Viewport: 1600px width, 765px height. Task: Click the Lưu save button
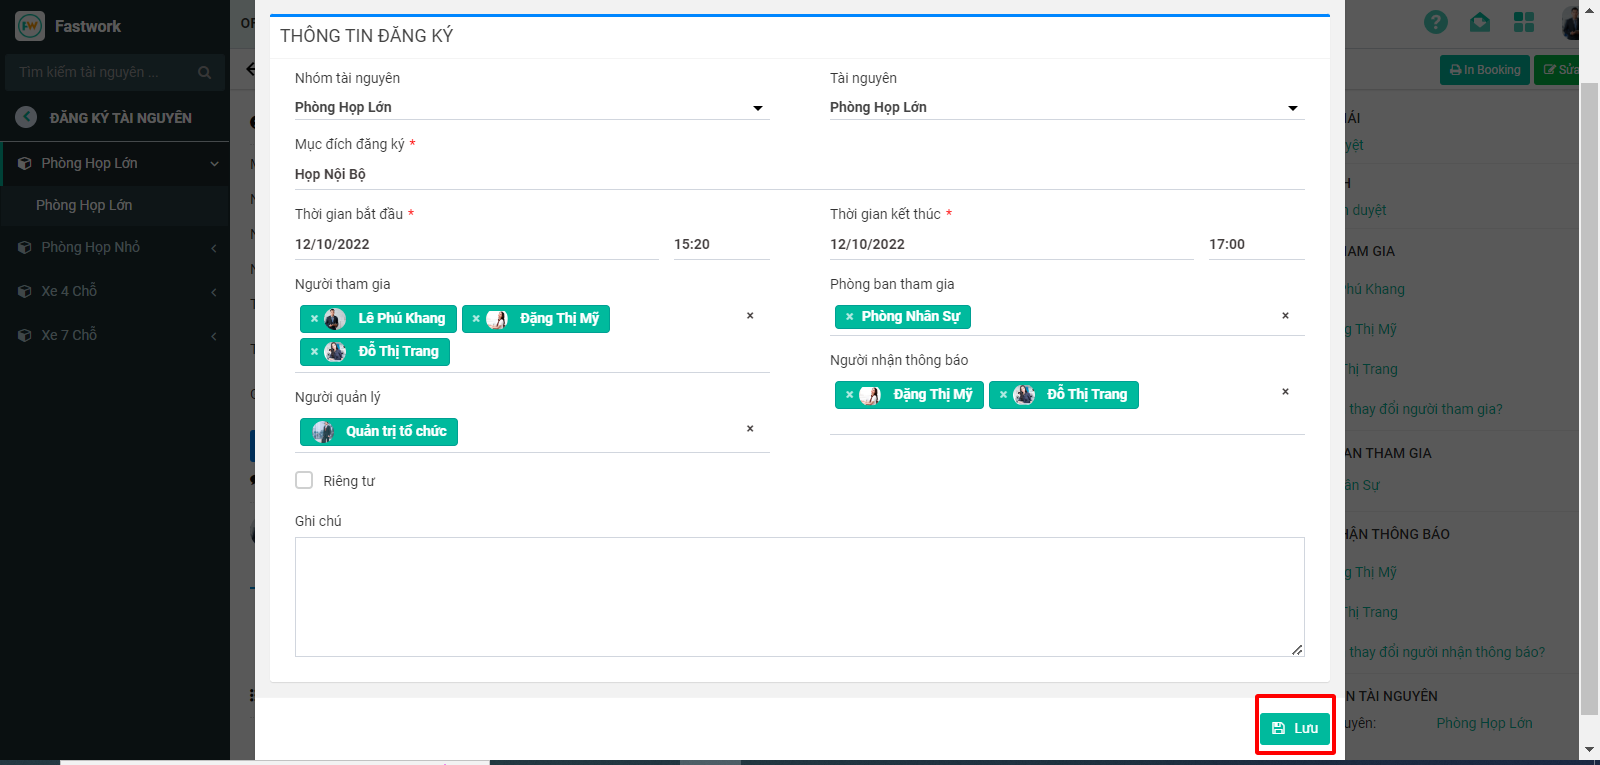1294,728
